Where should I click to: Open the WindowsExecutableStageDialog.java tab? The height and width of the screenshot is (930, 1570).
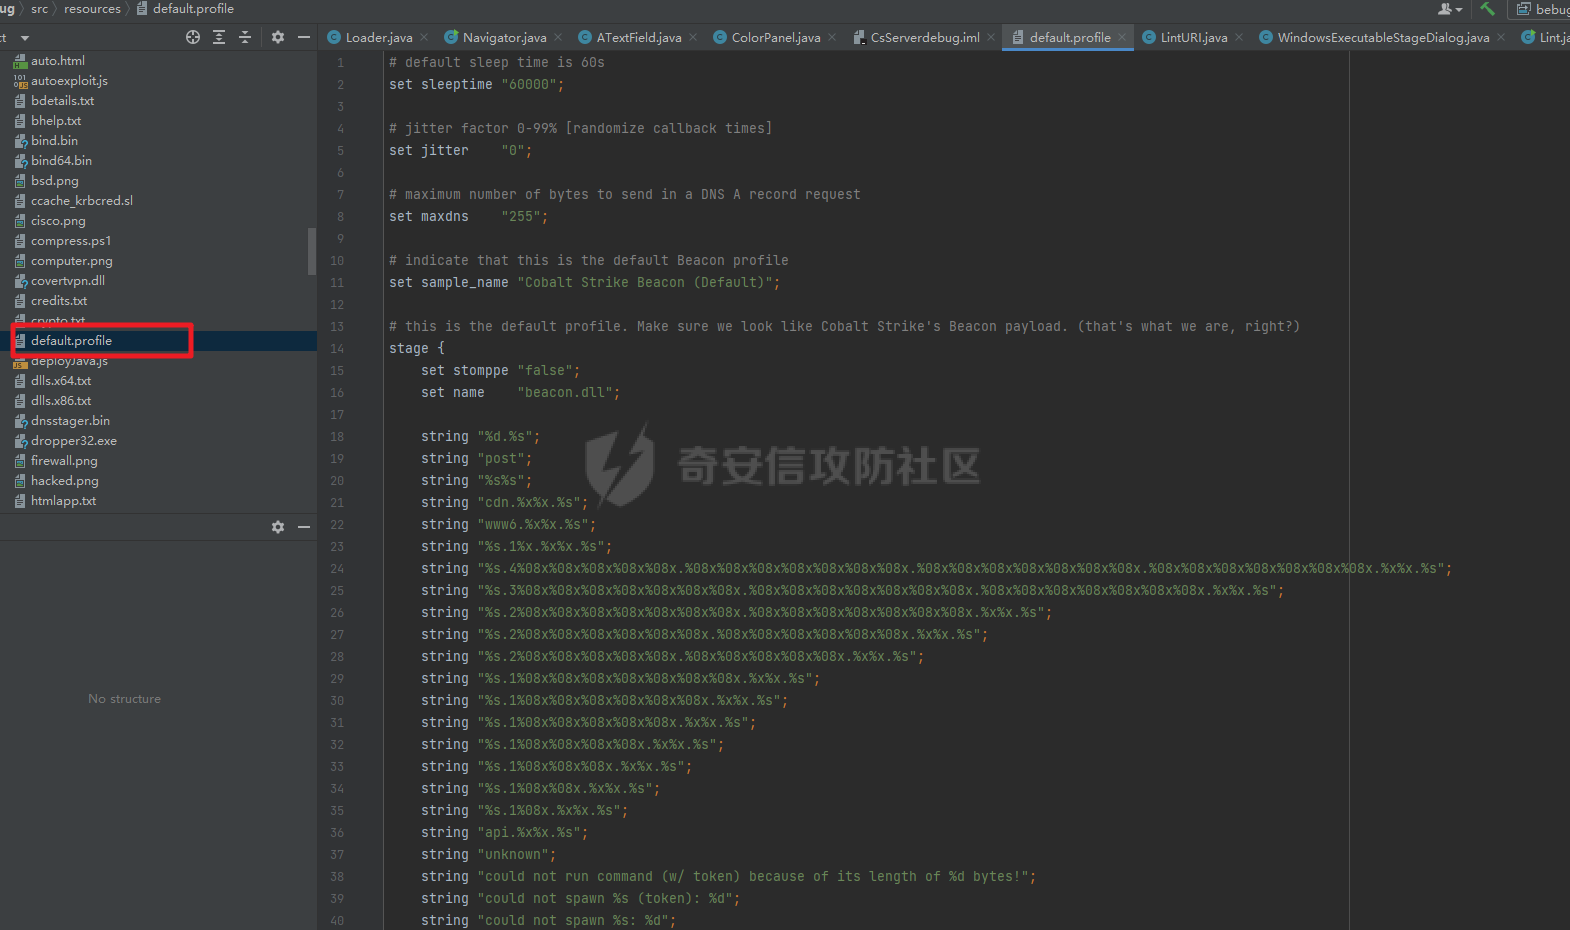pyautogui.click(x=1383, y=38)
